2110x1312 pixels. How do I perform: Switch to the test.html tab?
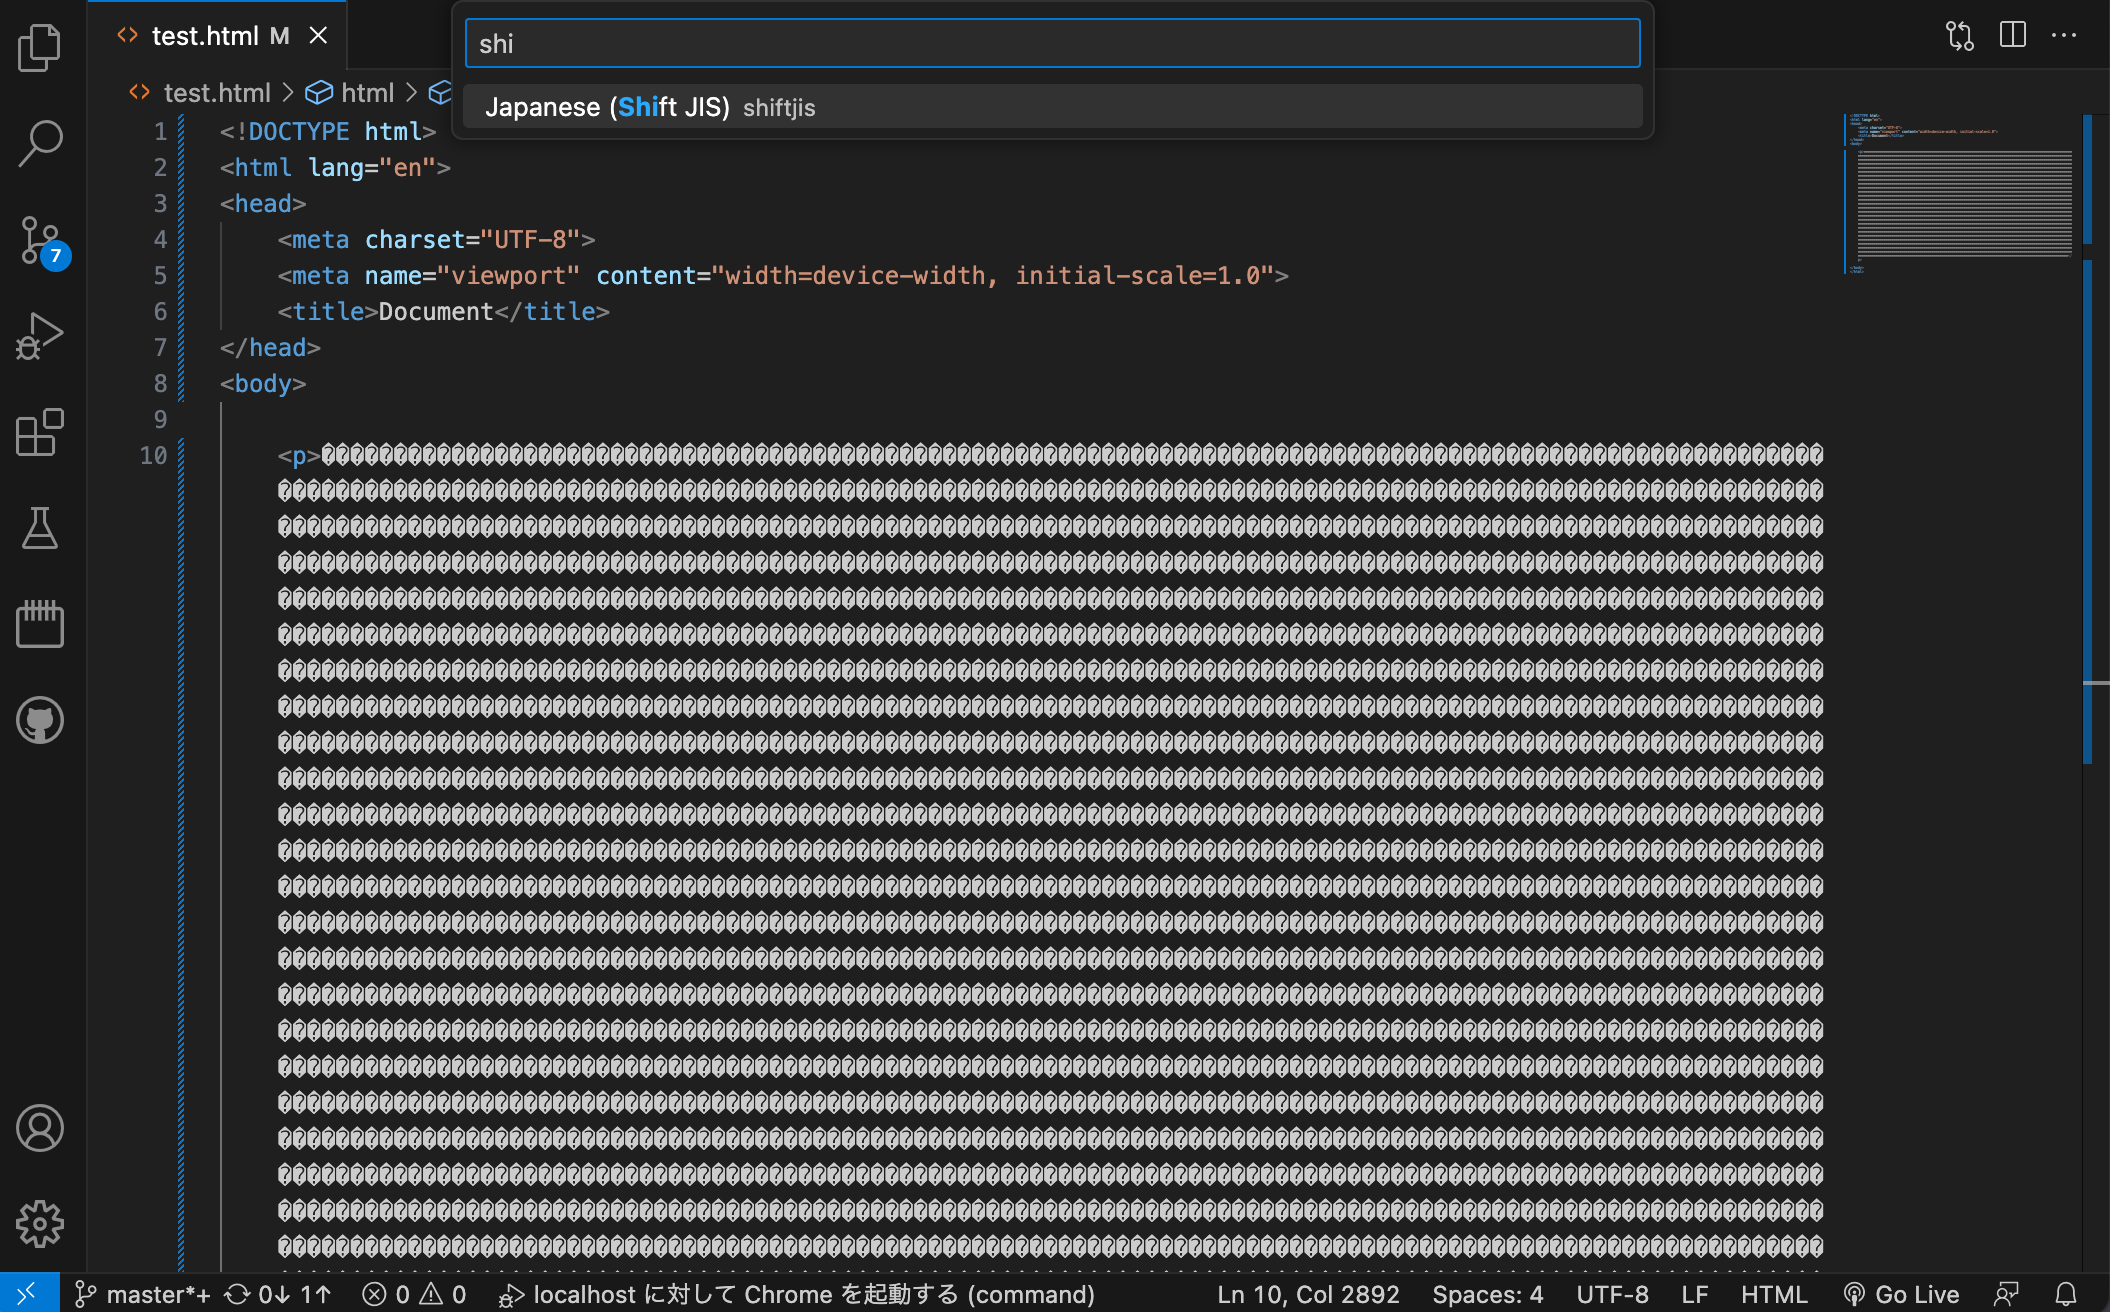tap(217, 36)
